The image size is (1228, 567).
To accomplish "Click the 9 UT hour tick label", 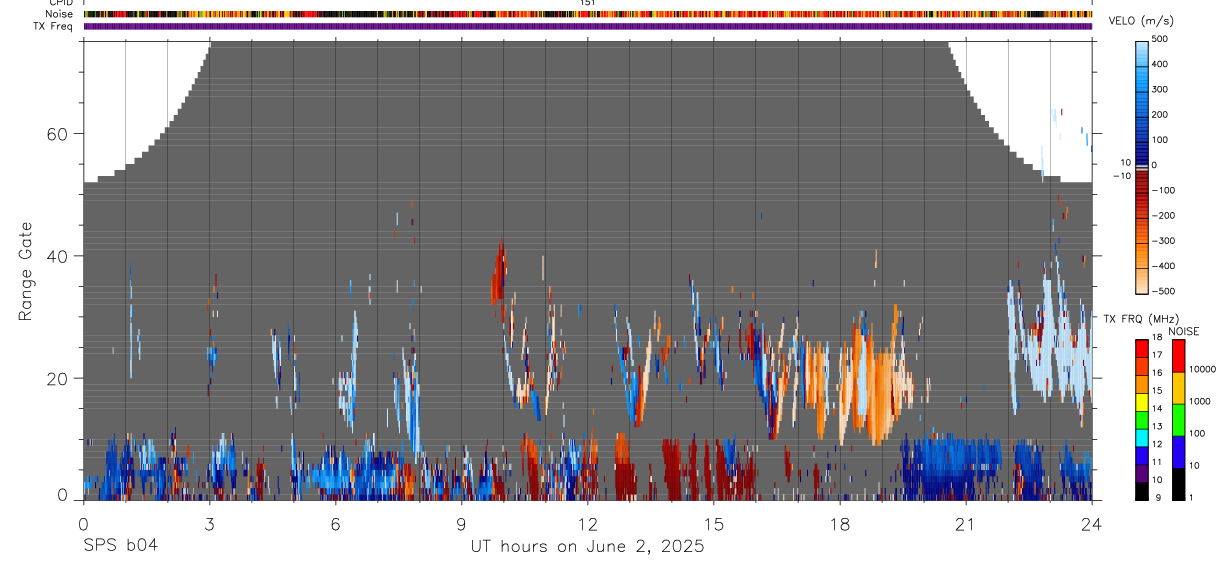I will click(x=461, y=524).
